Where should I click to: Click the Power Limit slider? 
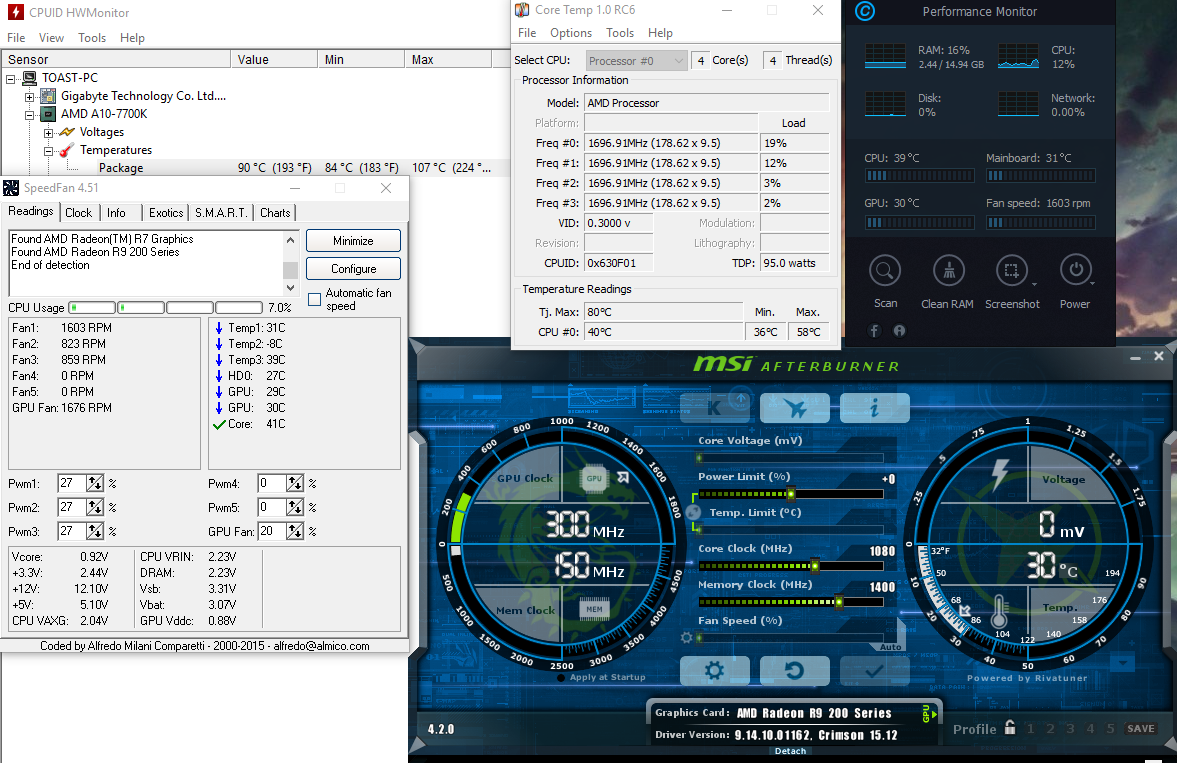click(790, 494)
